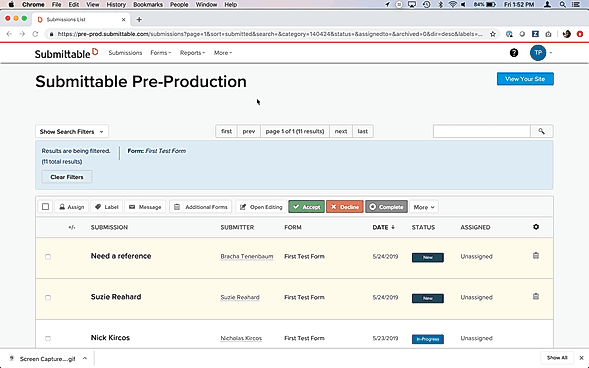This screenshot has width=589, height=368.
Task: Go to the next results page
Action: tap(341, 131)
